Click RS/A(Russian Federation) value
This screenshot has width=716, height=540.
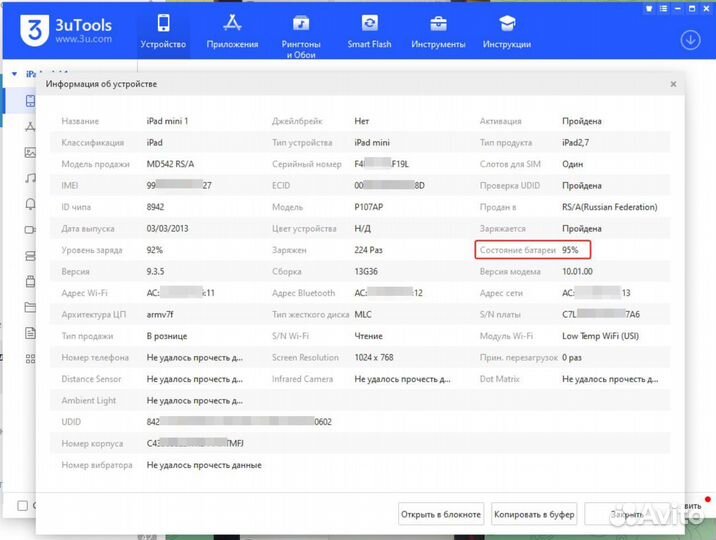coord(610,207)
